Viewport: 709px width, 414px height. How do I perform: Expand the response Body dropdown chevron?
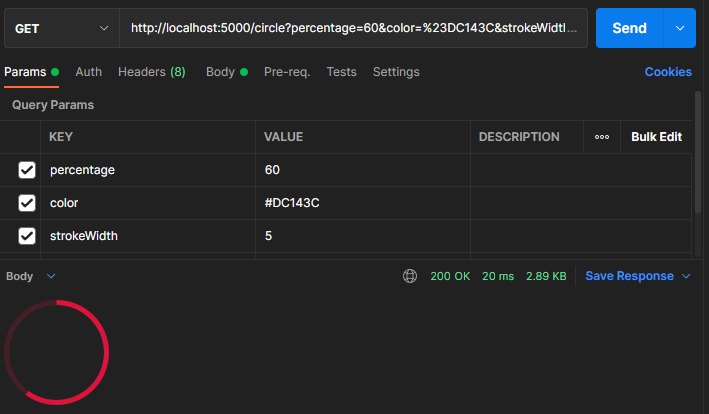pyautogui.click(x=51, y=276)
